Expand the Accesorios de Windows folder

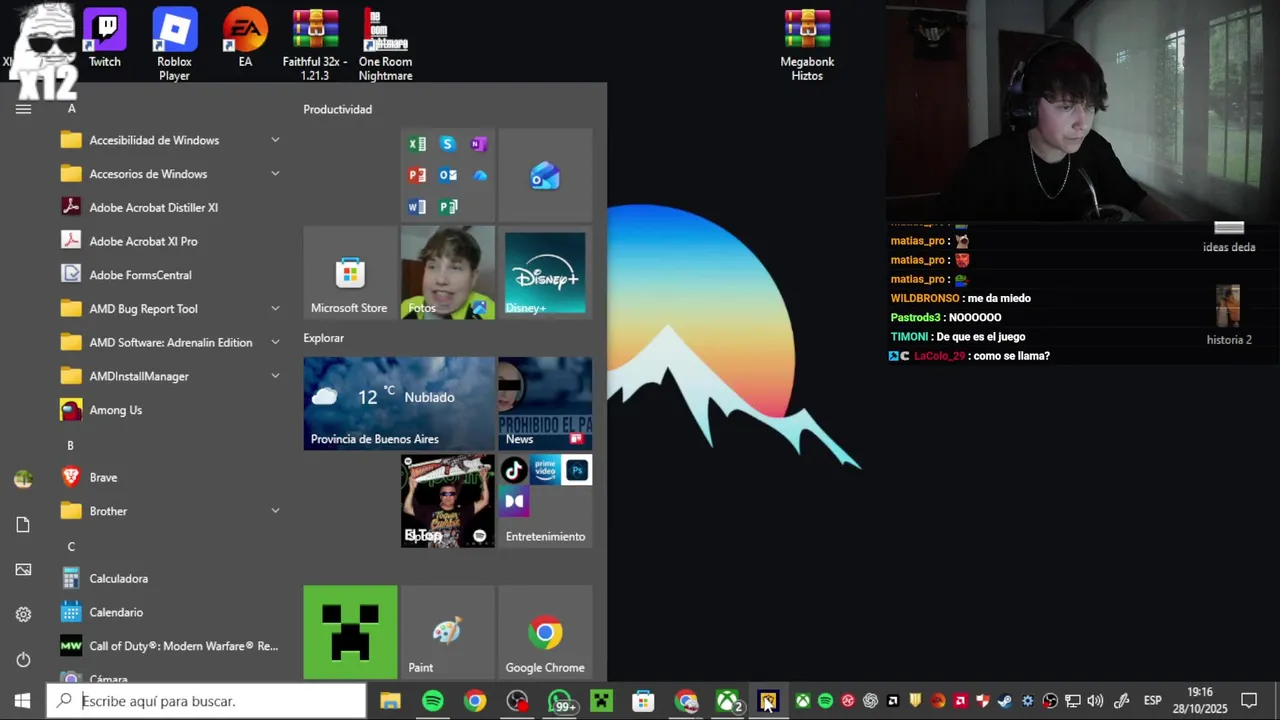170,174
